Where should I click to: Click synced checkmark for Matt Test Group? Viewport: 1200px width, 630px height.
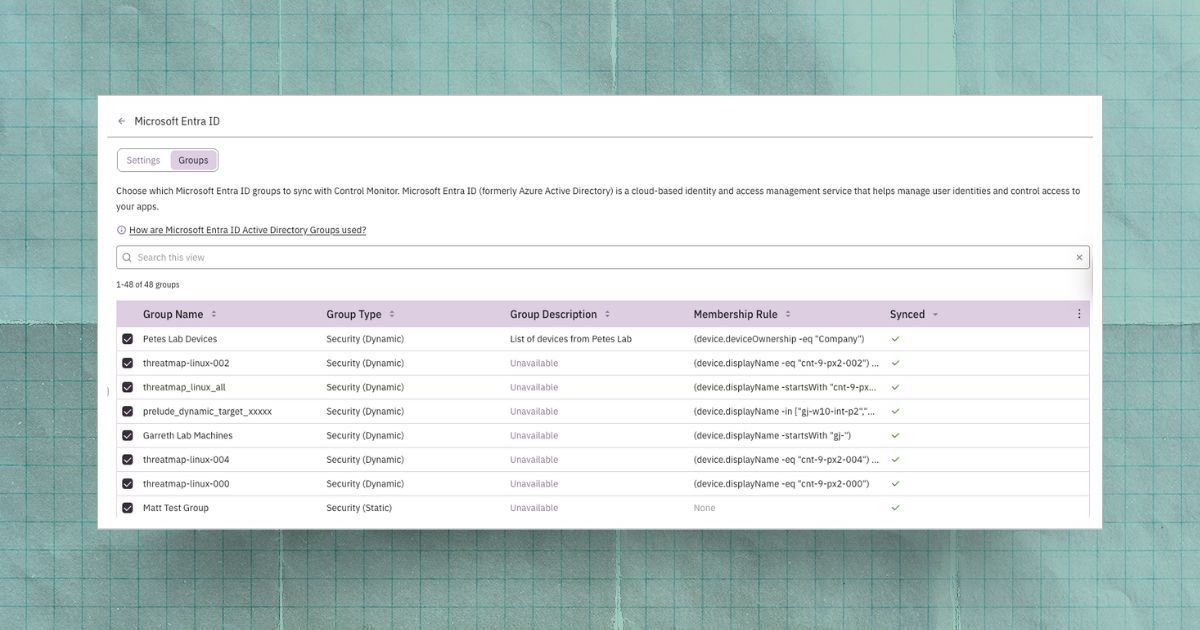point(895,507)
